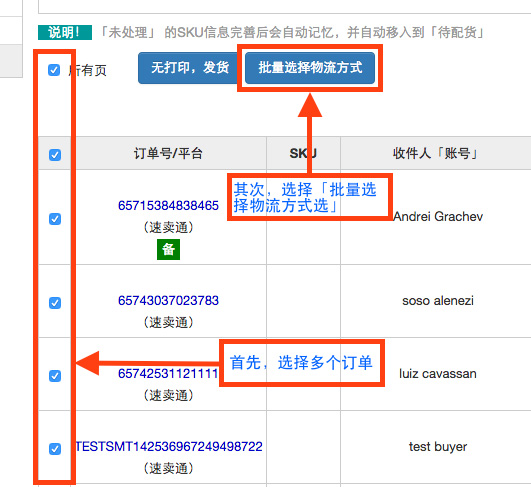Toggle the select-all checkbox in table header

click(x=55, y=155)
